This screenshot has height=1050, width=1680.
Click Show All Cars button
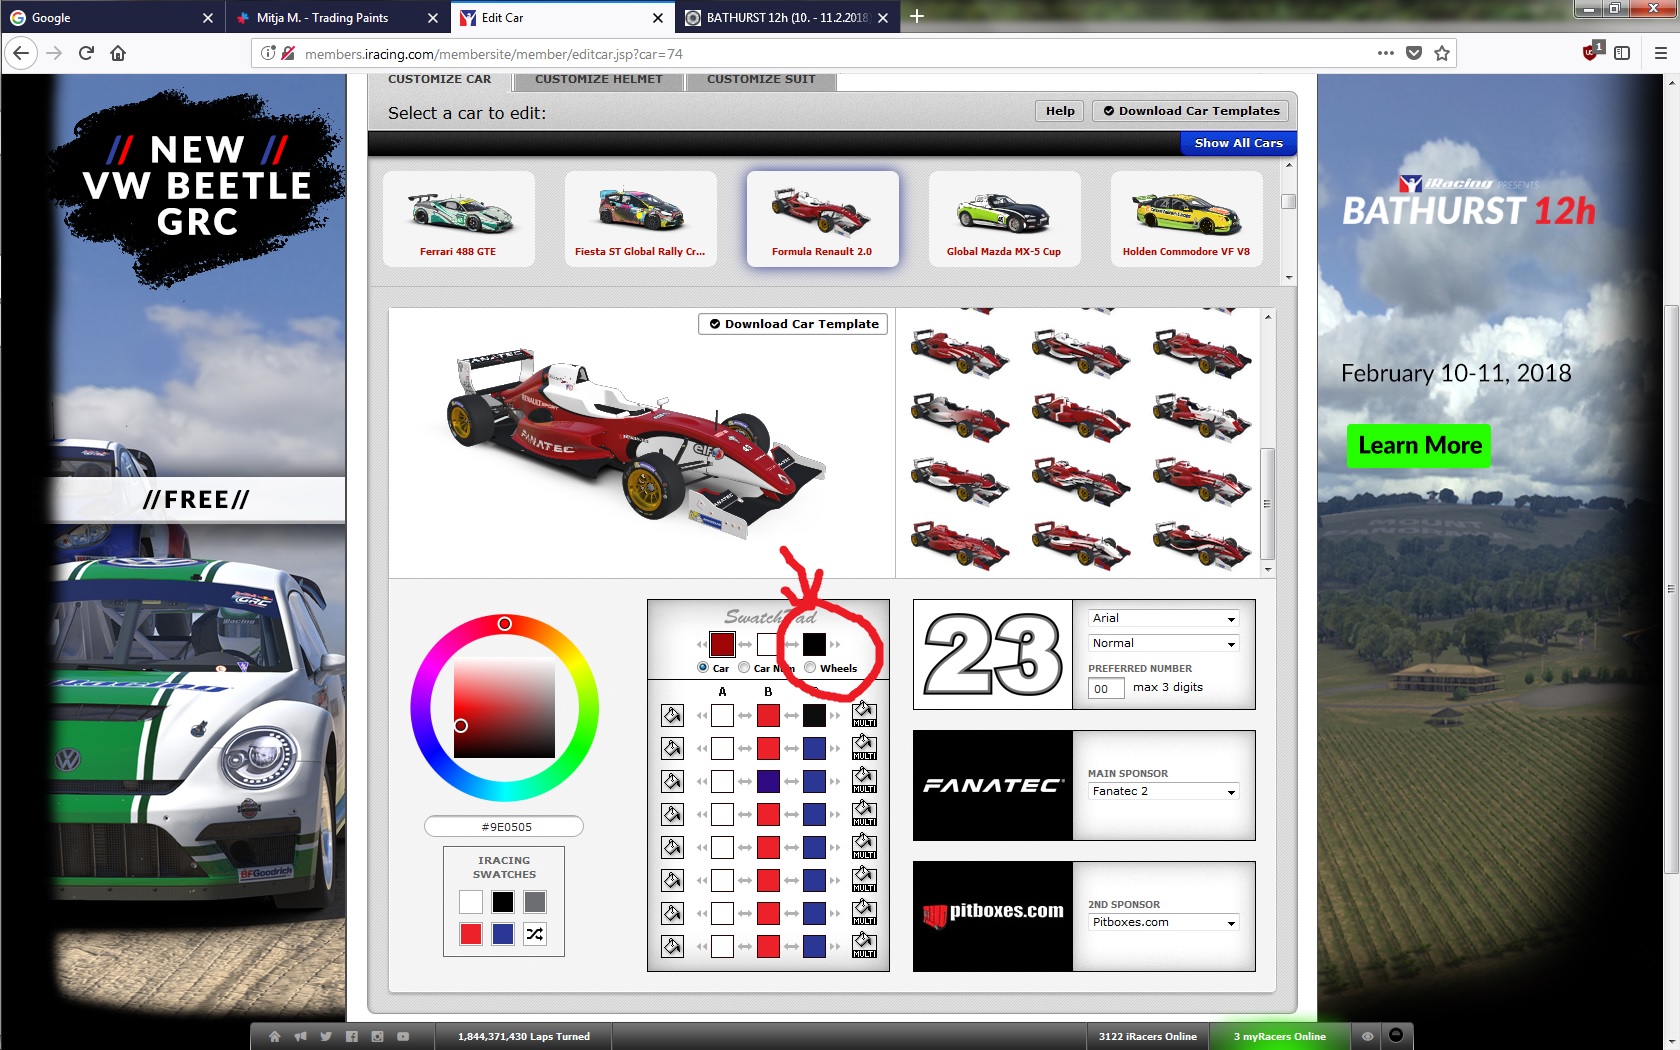click(1238, 143)
